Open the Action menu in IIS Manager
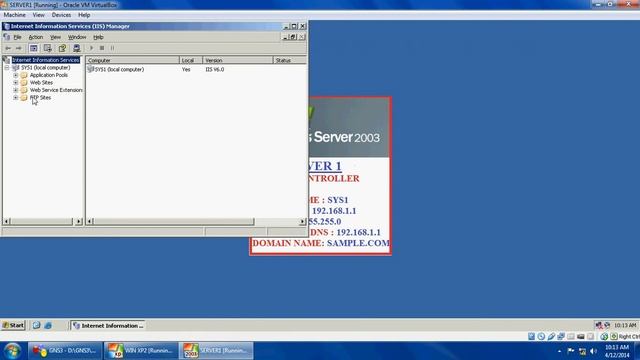The image size is (640, 360). point(36,37)
